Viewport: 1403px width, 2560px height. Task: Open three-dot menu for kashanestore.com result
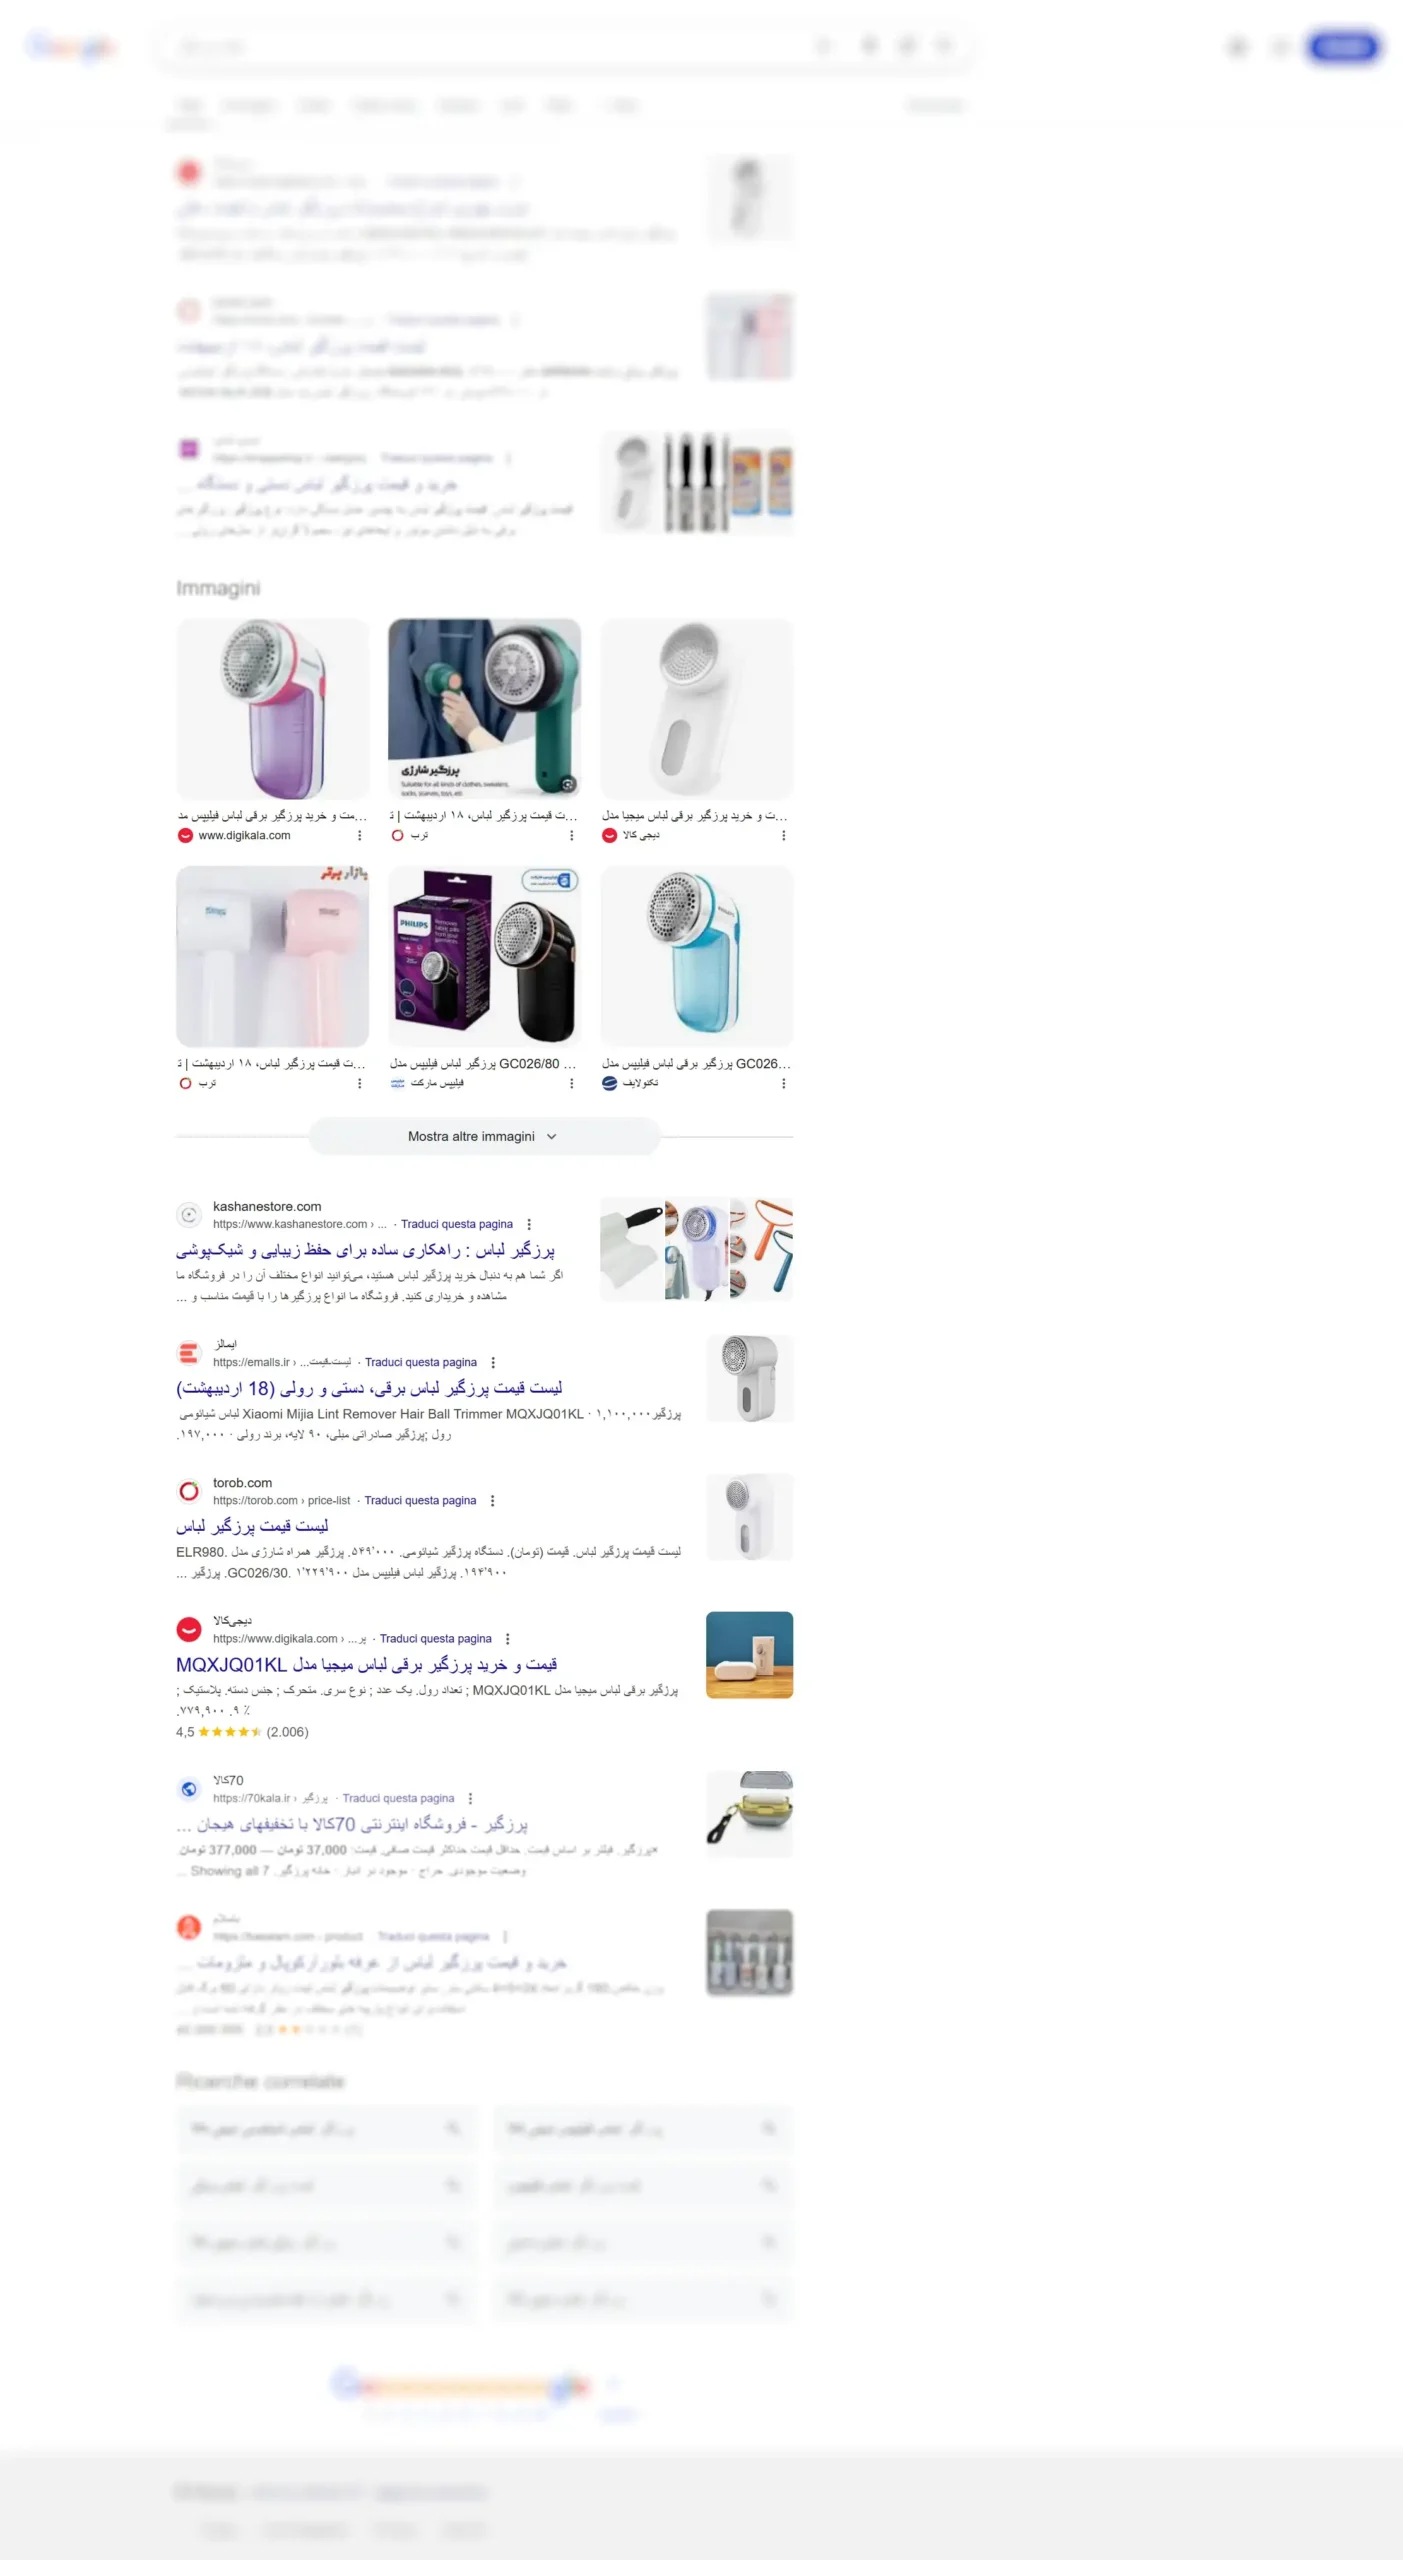(x=529, y=1224)
